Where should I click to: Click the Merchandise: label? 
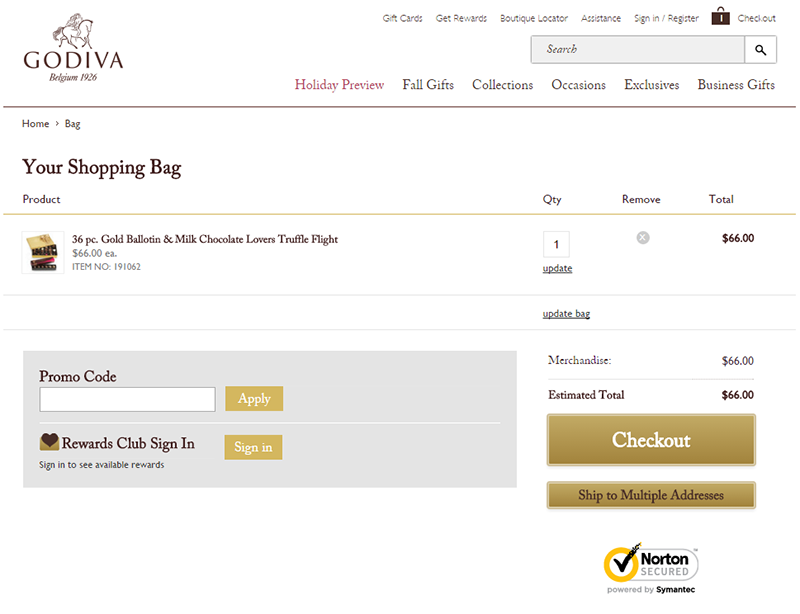click(580, 360)
